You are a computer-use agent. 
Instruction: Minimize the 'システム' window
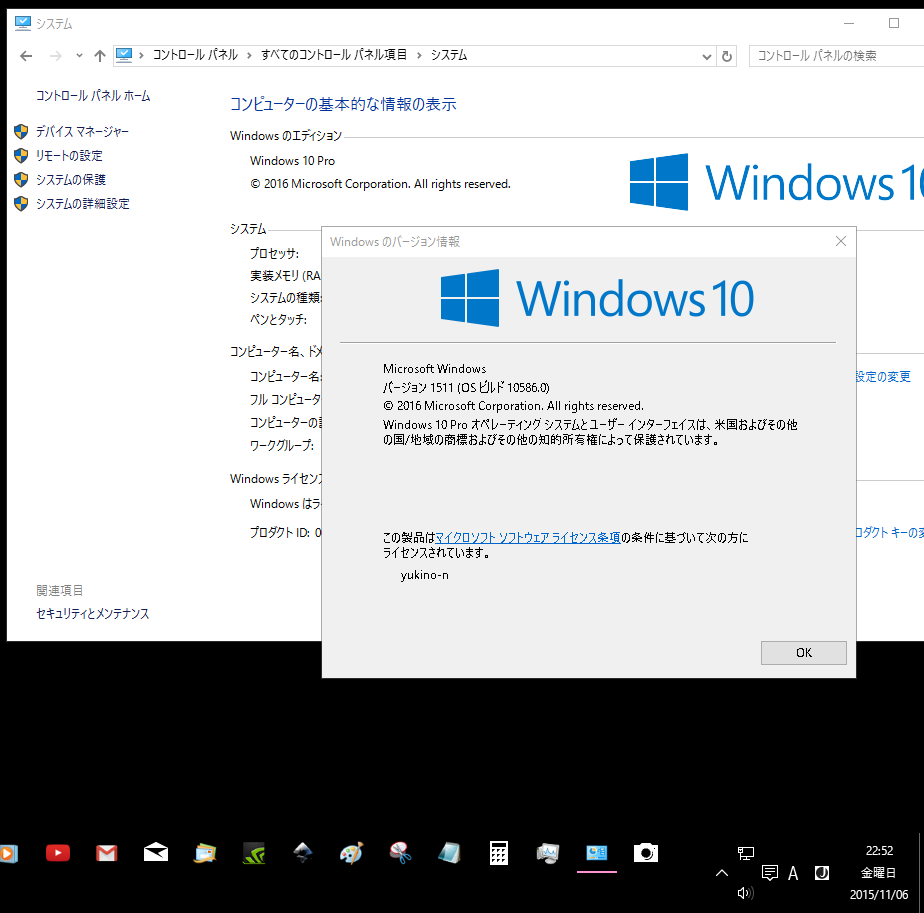[849, 23]
